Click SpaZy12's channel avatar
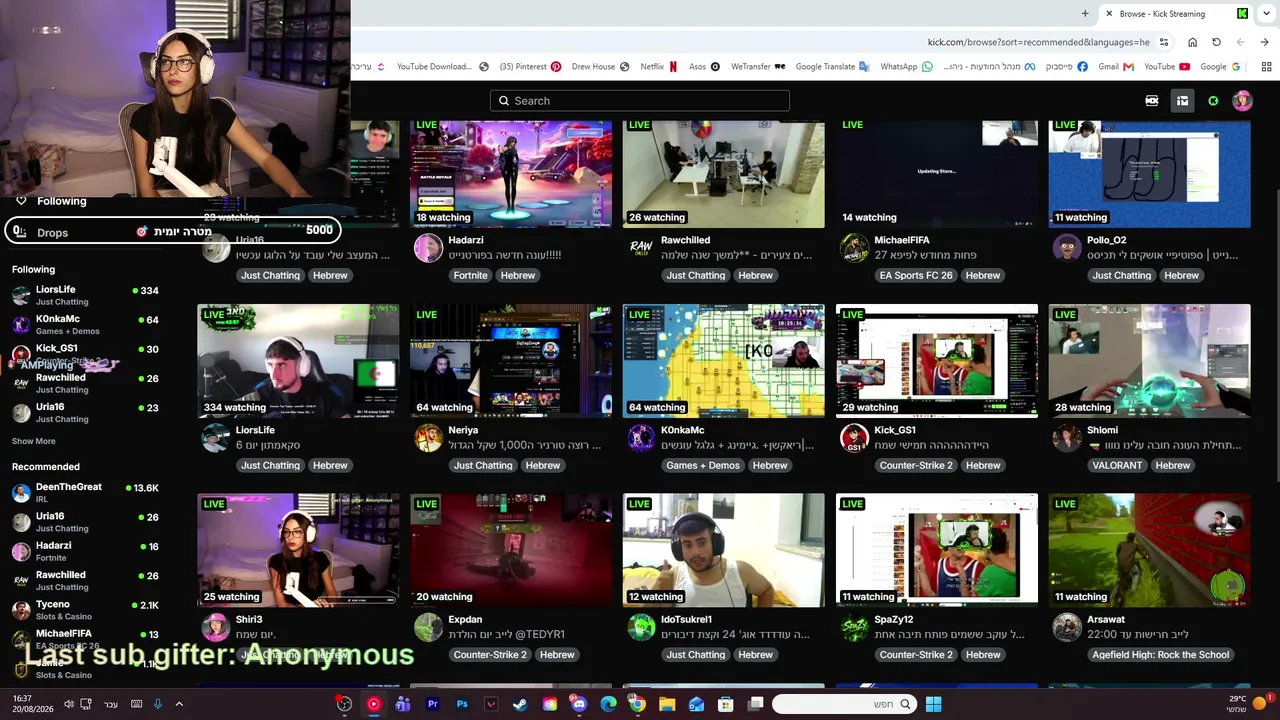The height and width of the screenshot is (720, 1280). coord(854,627)
